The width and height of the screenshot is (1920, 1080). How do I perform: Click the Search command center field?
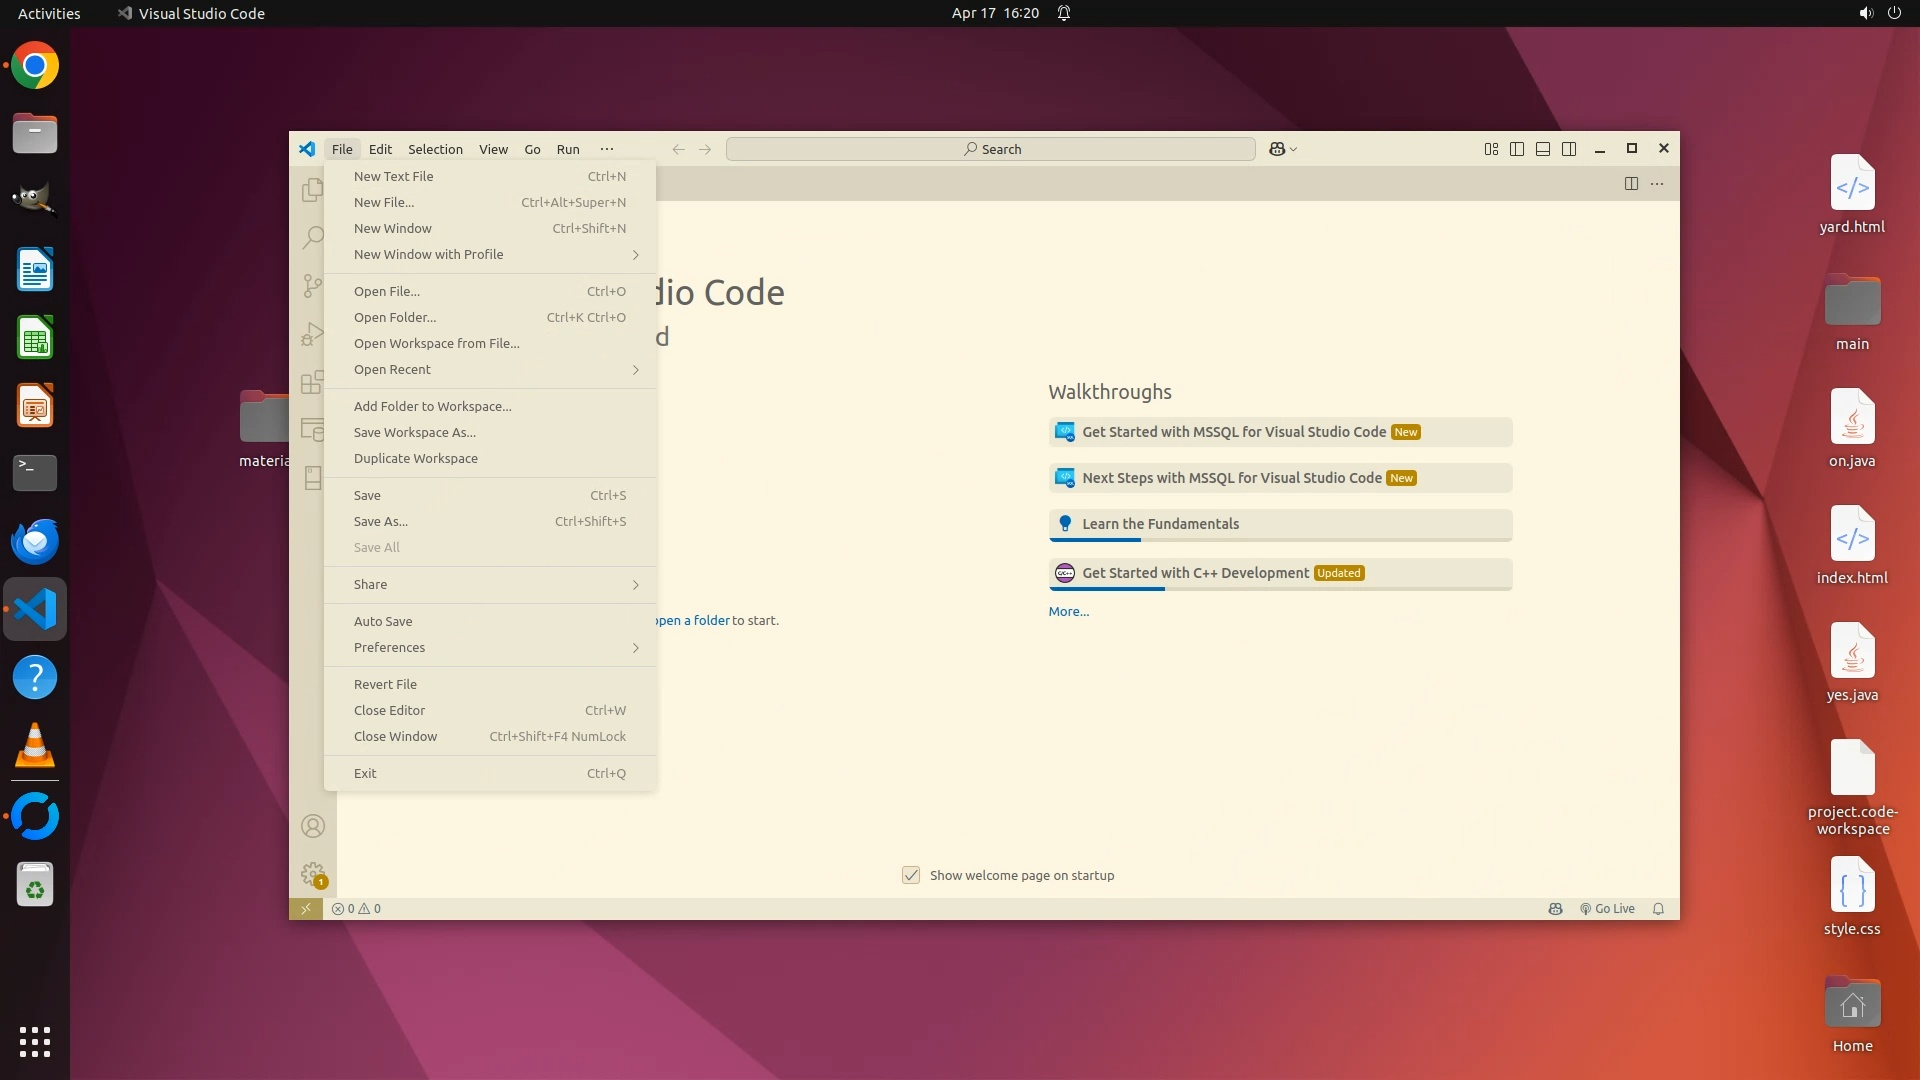[x=990, y=149]
